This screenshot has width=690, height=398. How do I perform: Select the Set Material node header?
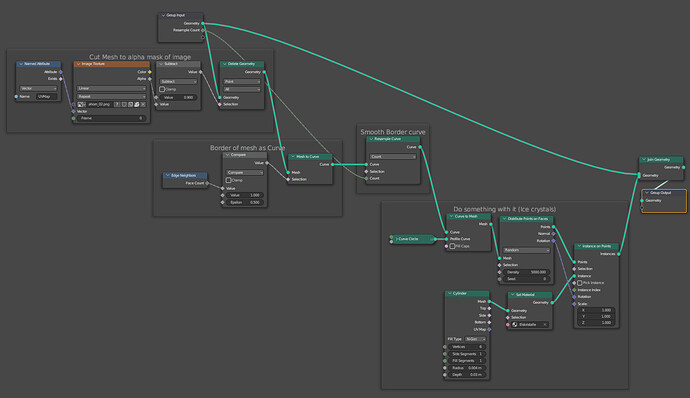click(x=530, y=295)
